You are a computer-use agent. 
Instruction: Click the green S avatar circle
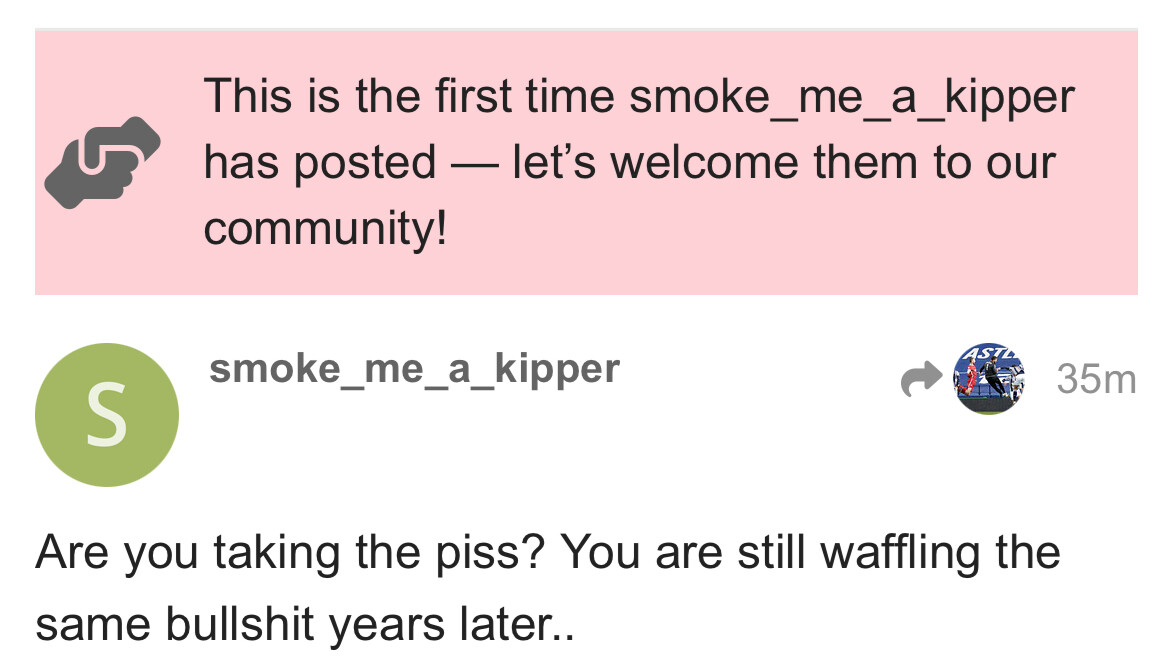[107, 415]
